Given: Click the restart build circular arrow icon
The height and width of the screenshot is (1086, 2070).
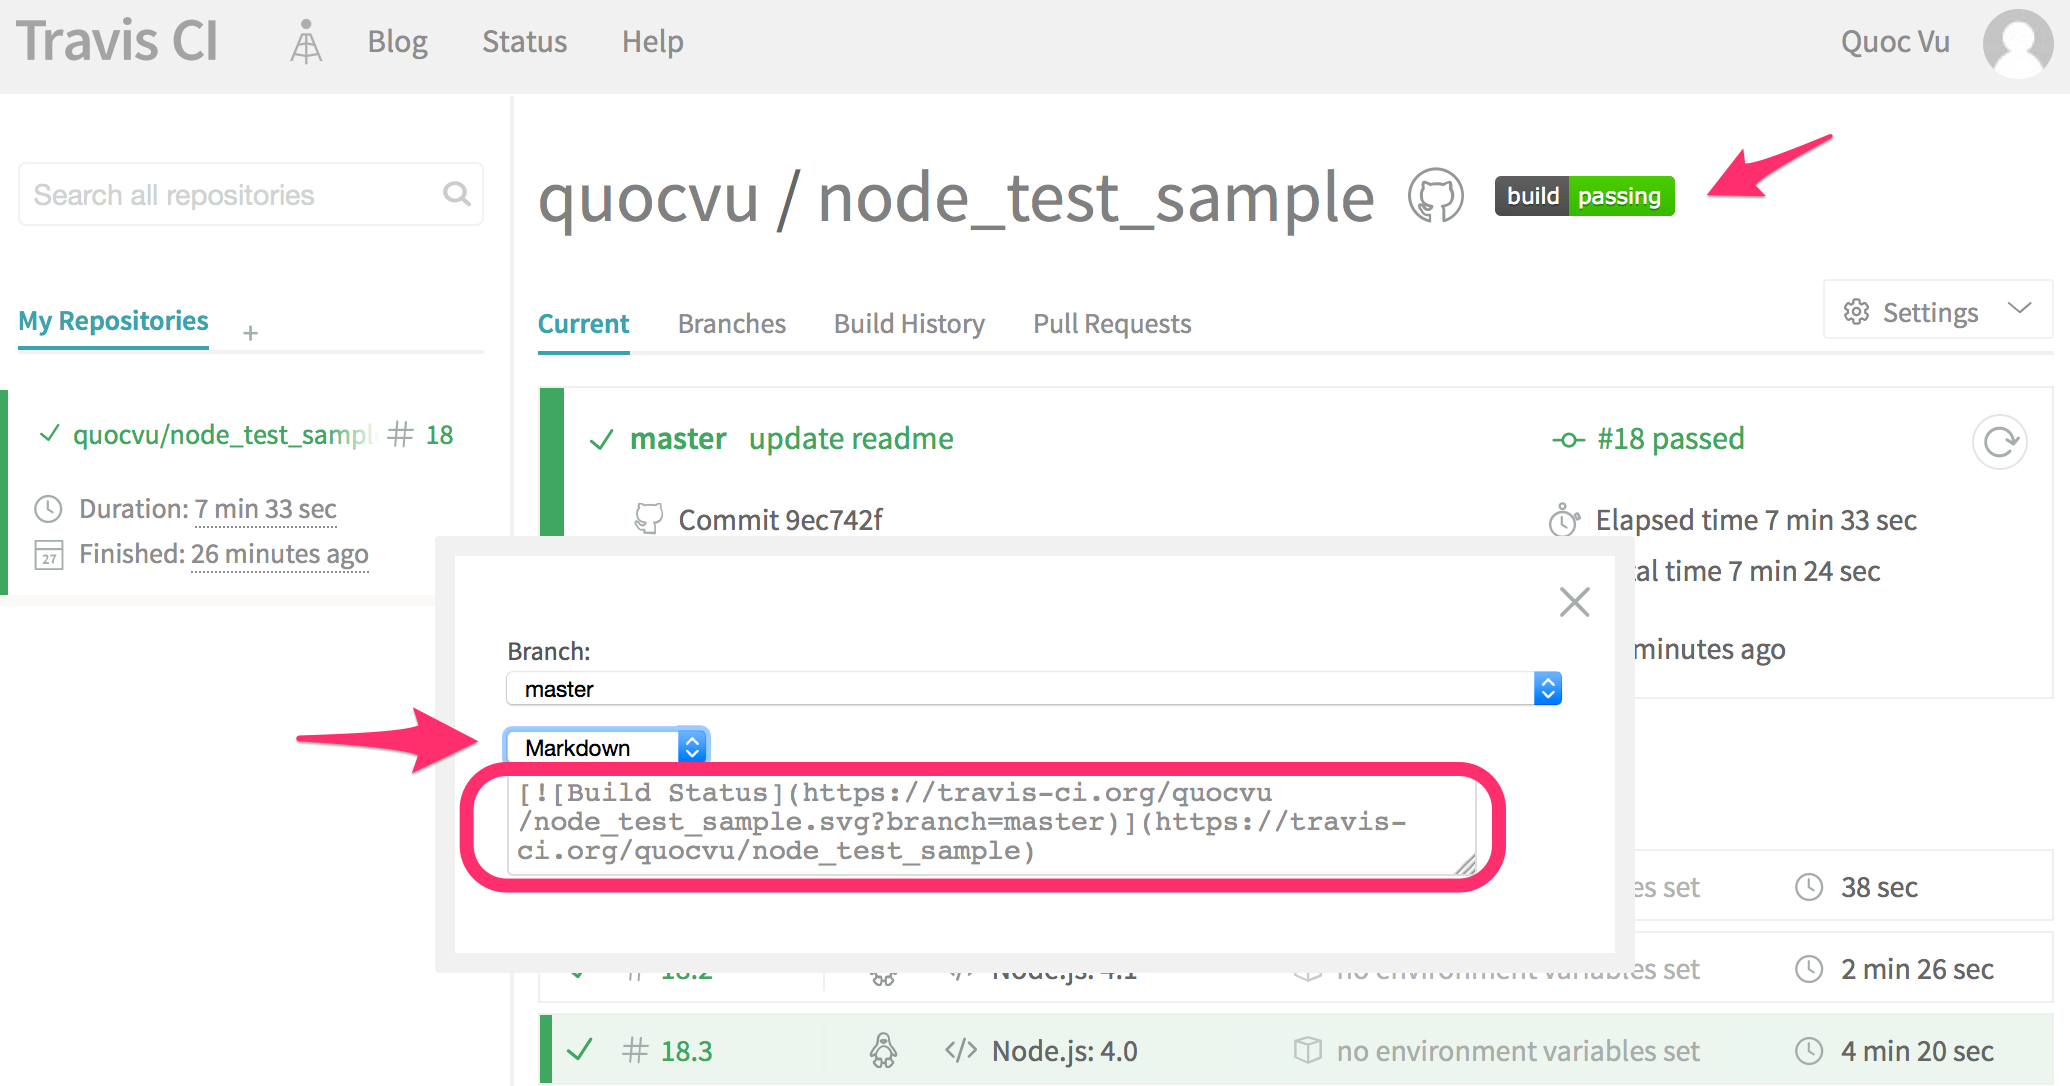Looking at the screenshot, I should (x=2000, y=442).
